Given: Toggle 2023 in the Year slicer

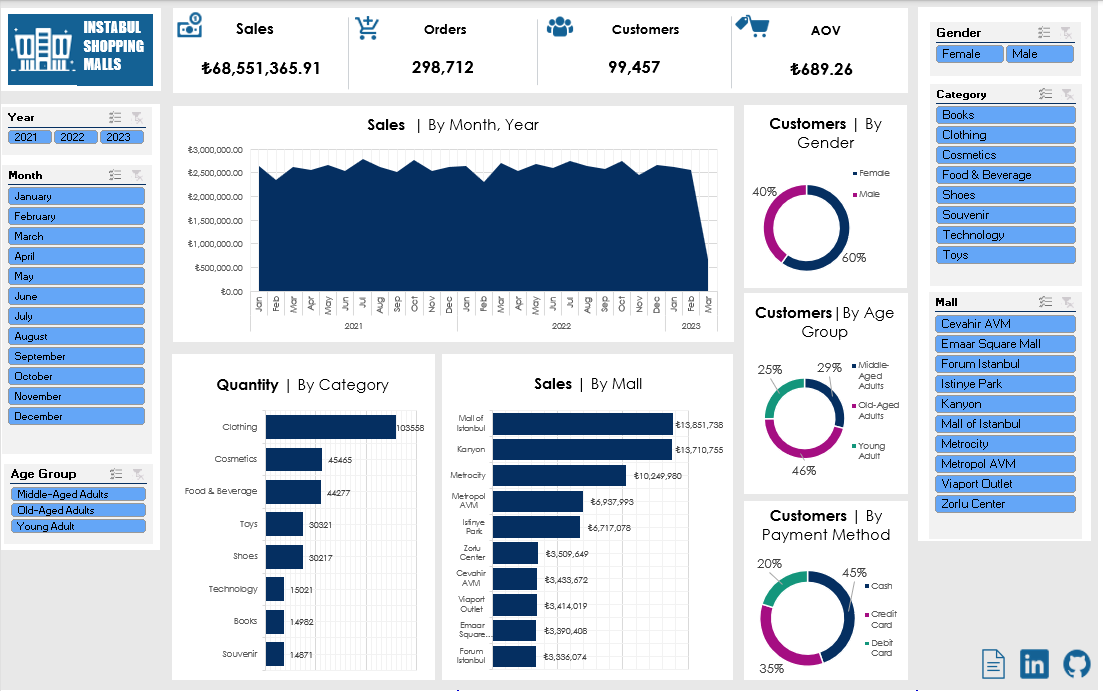Looking at the screenshot, I should tap(122, 137).
